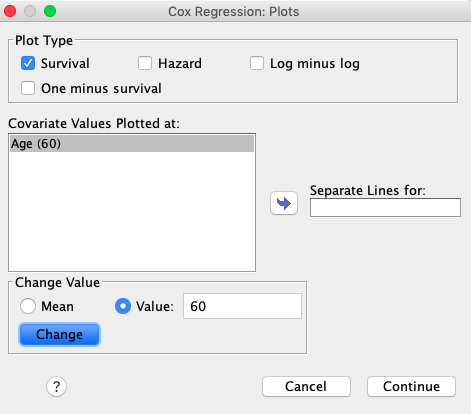Click the Cox Regression: Plots title bar
Image resolution: width=471 pixels, height=414 pixels.
[234, 11]
